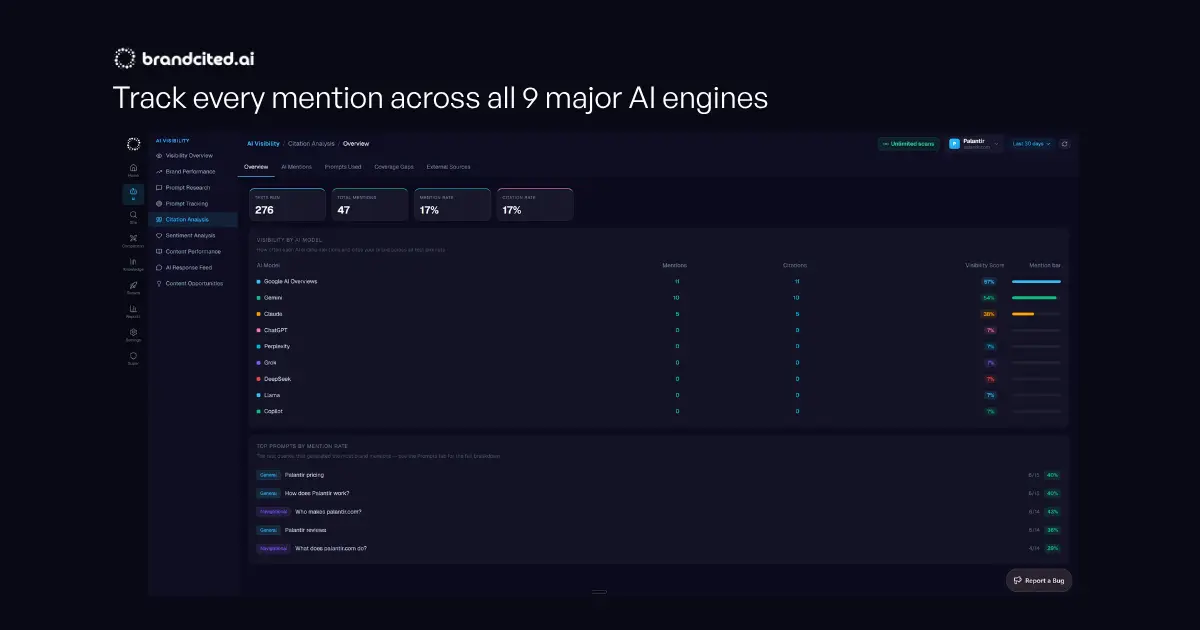The width and height of the screenshot is (1200, 630).
Task: Open the Knowledge icon in the left rail
Action: [133, 264]
